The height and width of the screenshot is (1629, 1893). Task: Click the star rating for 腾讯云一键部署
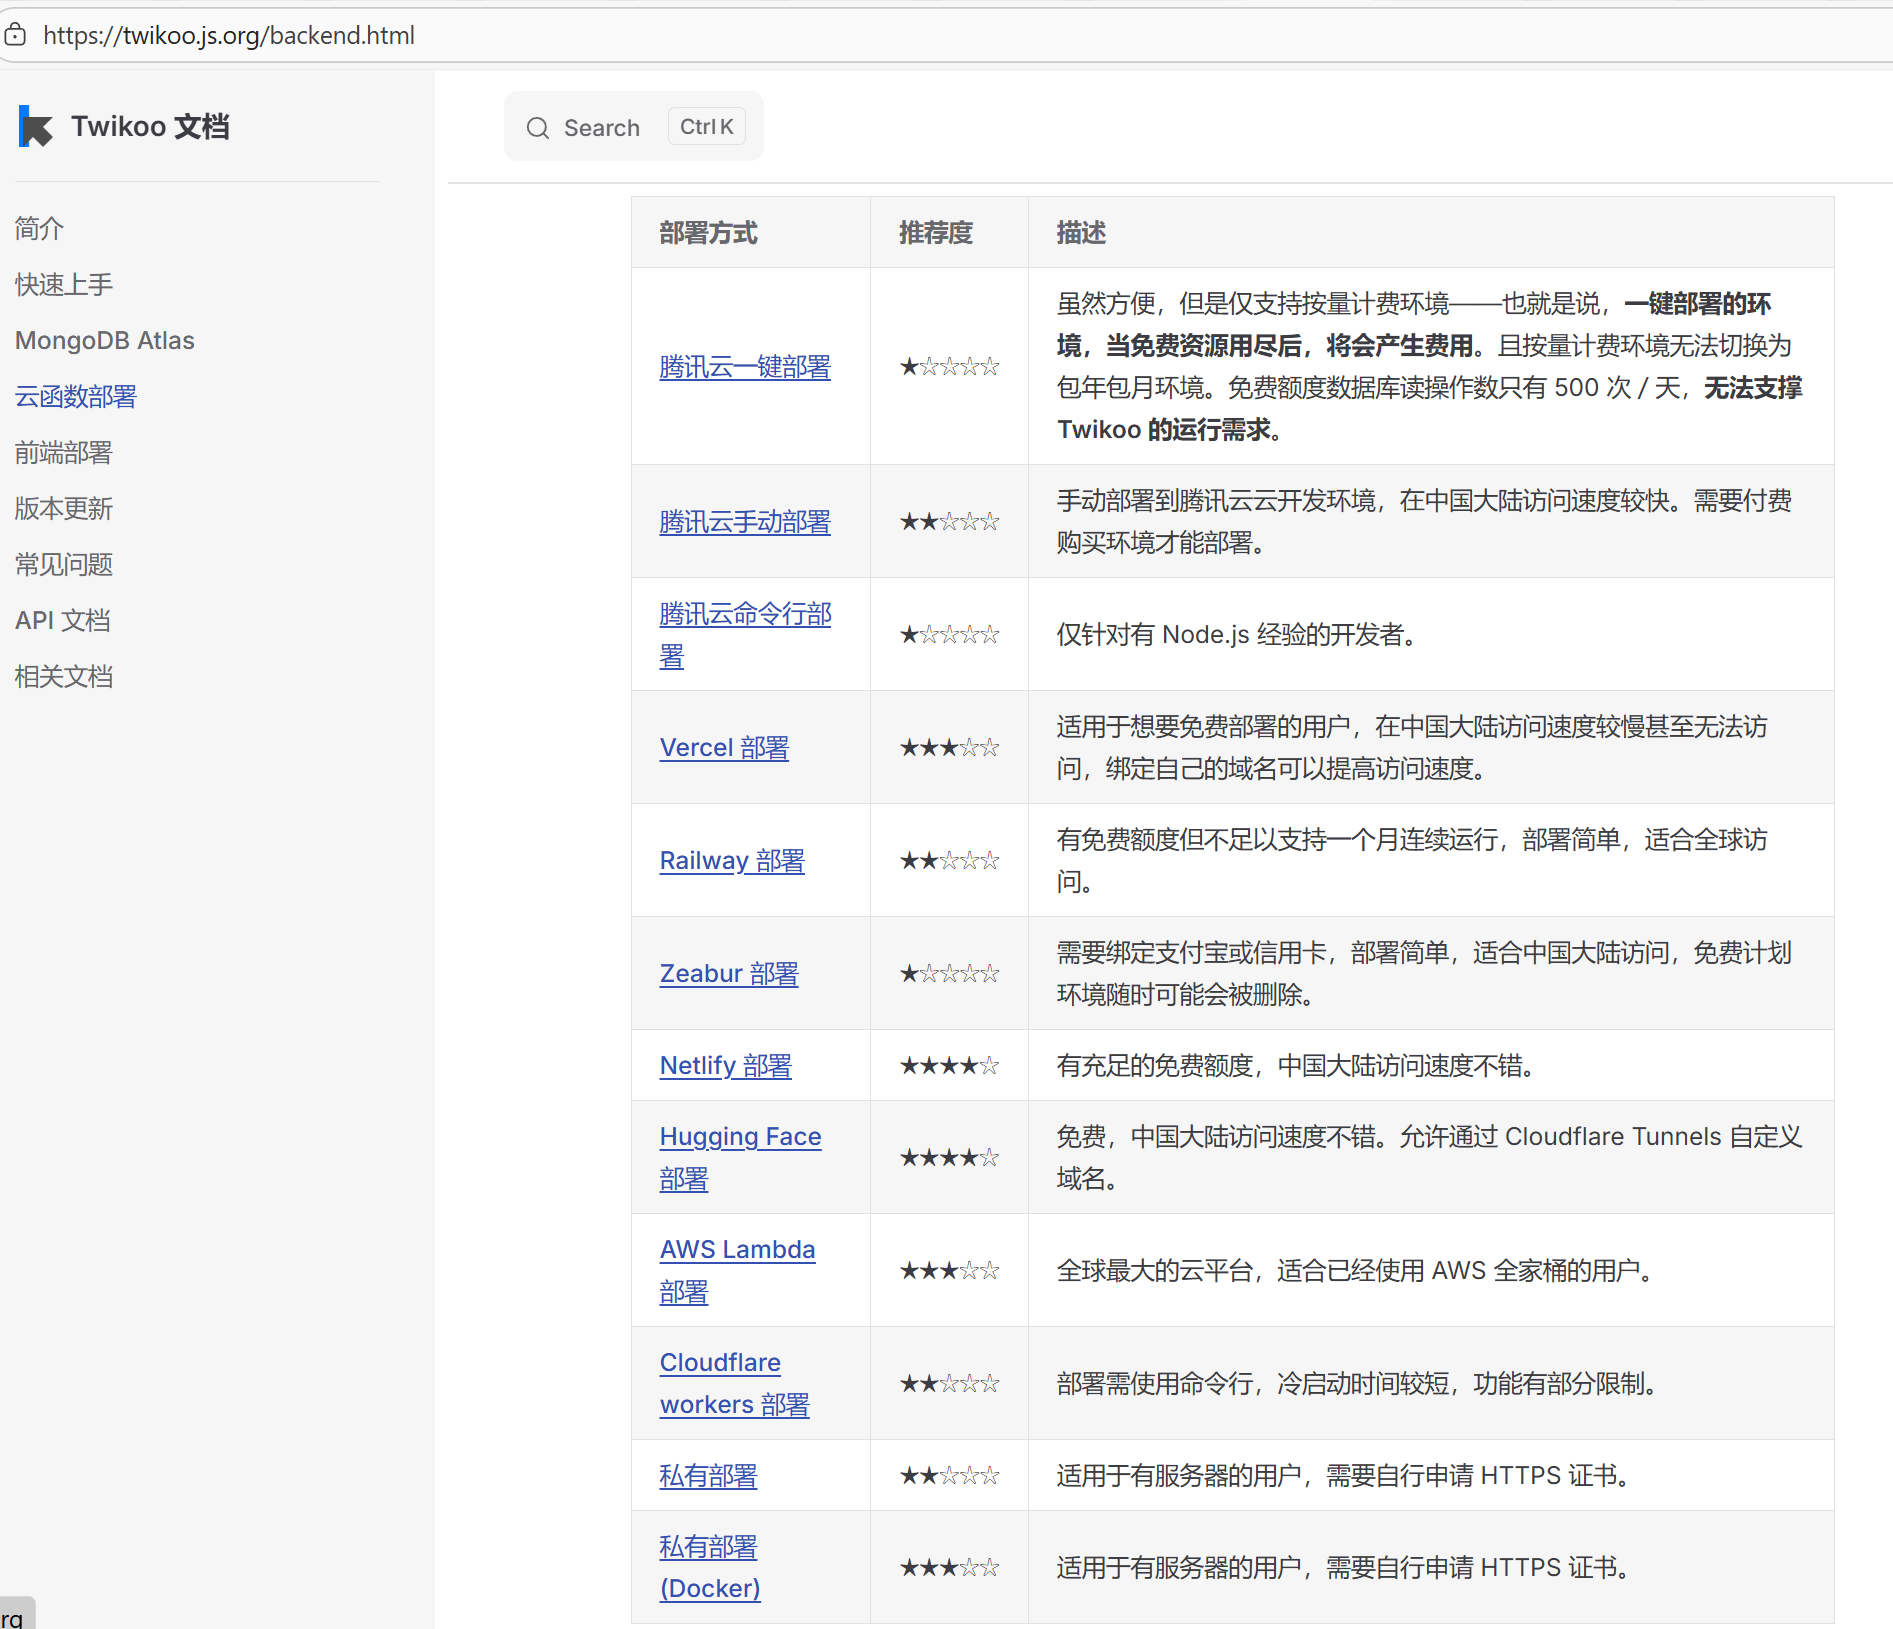tap(949, 367)
